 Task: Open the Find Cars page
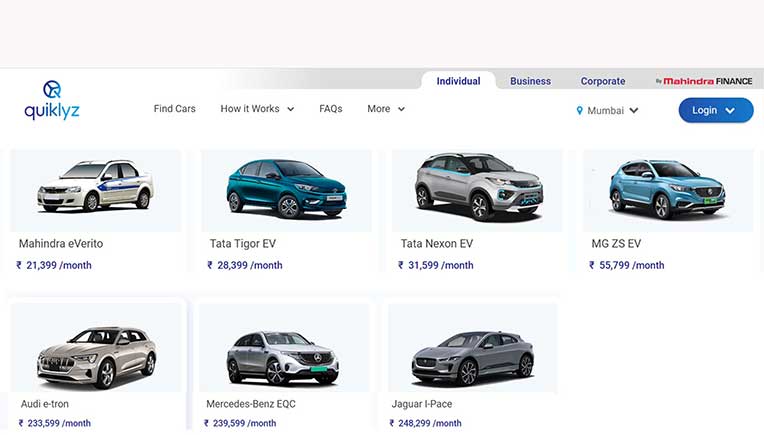pos(174,109)
